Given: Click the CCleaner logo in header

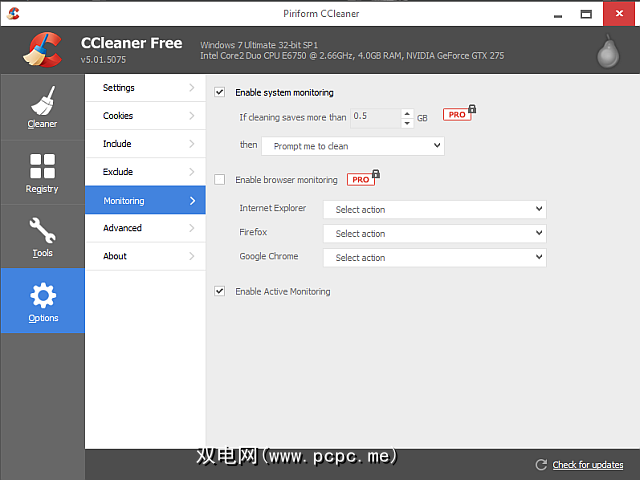Looking at the screenshot, I should click(x=42, y=50).
